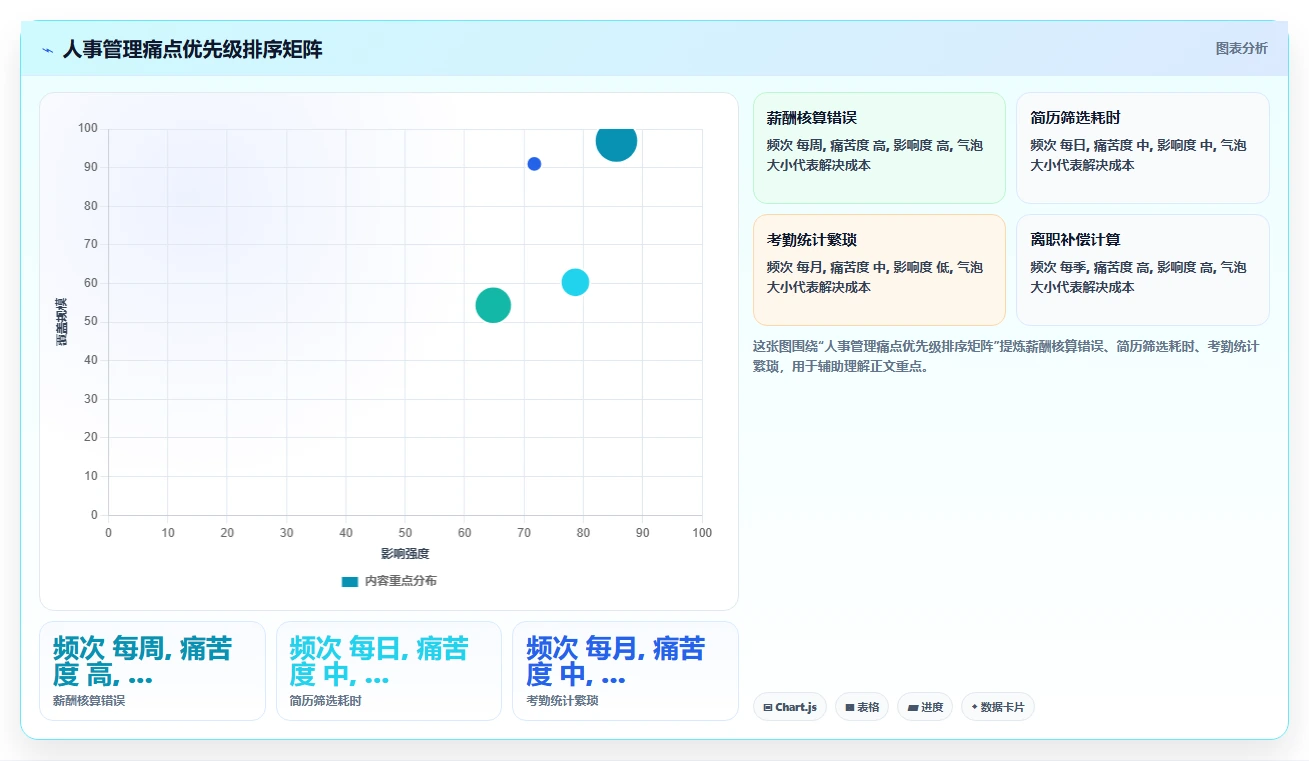
Task: Click the 考勤统计繁琐 caption under the stat card
Action: (x=562, y=701)
